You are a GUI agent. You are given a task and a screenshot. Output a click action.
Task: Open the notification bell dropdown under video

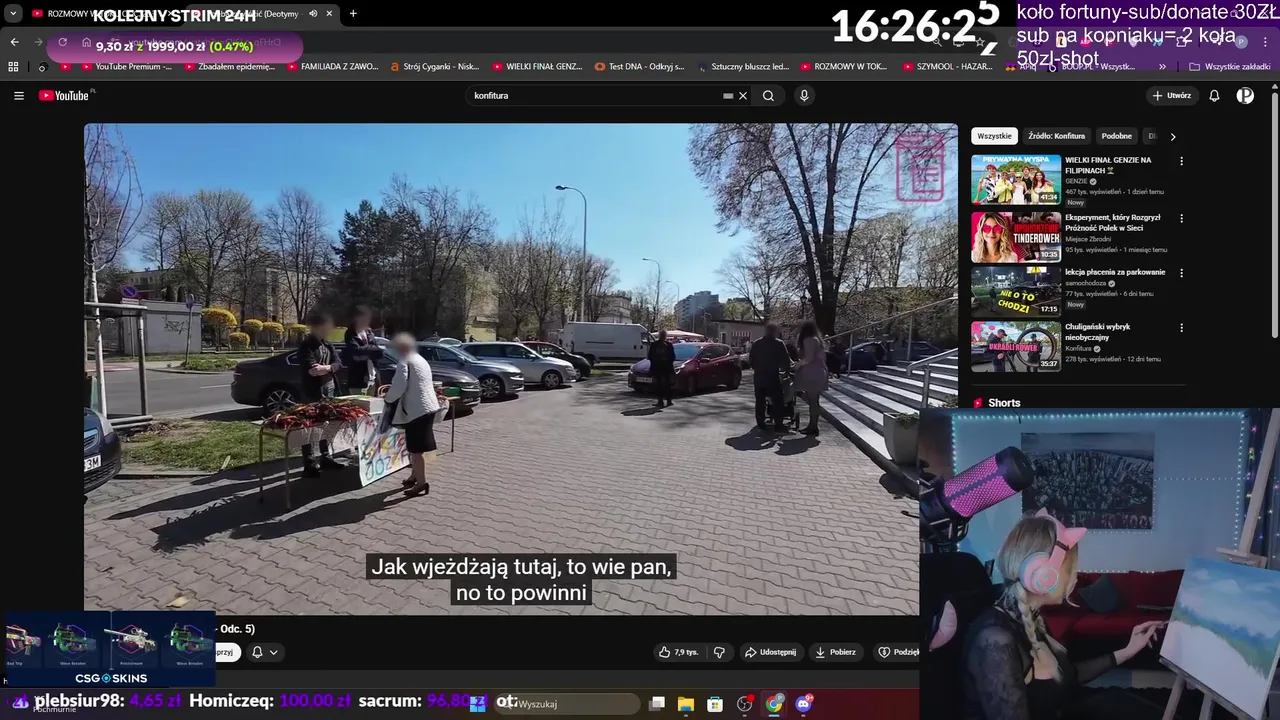coord(265,652)
